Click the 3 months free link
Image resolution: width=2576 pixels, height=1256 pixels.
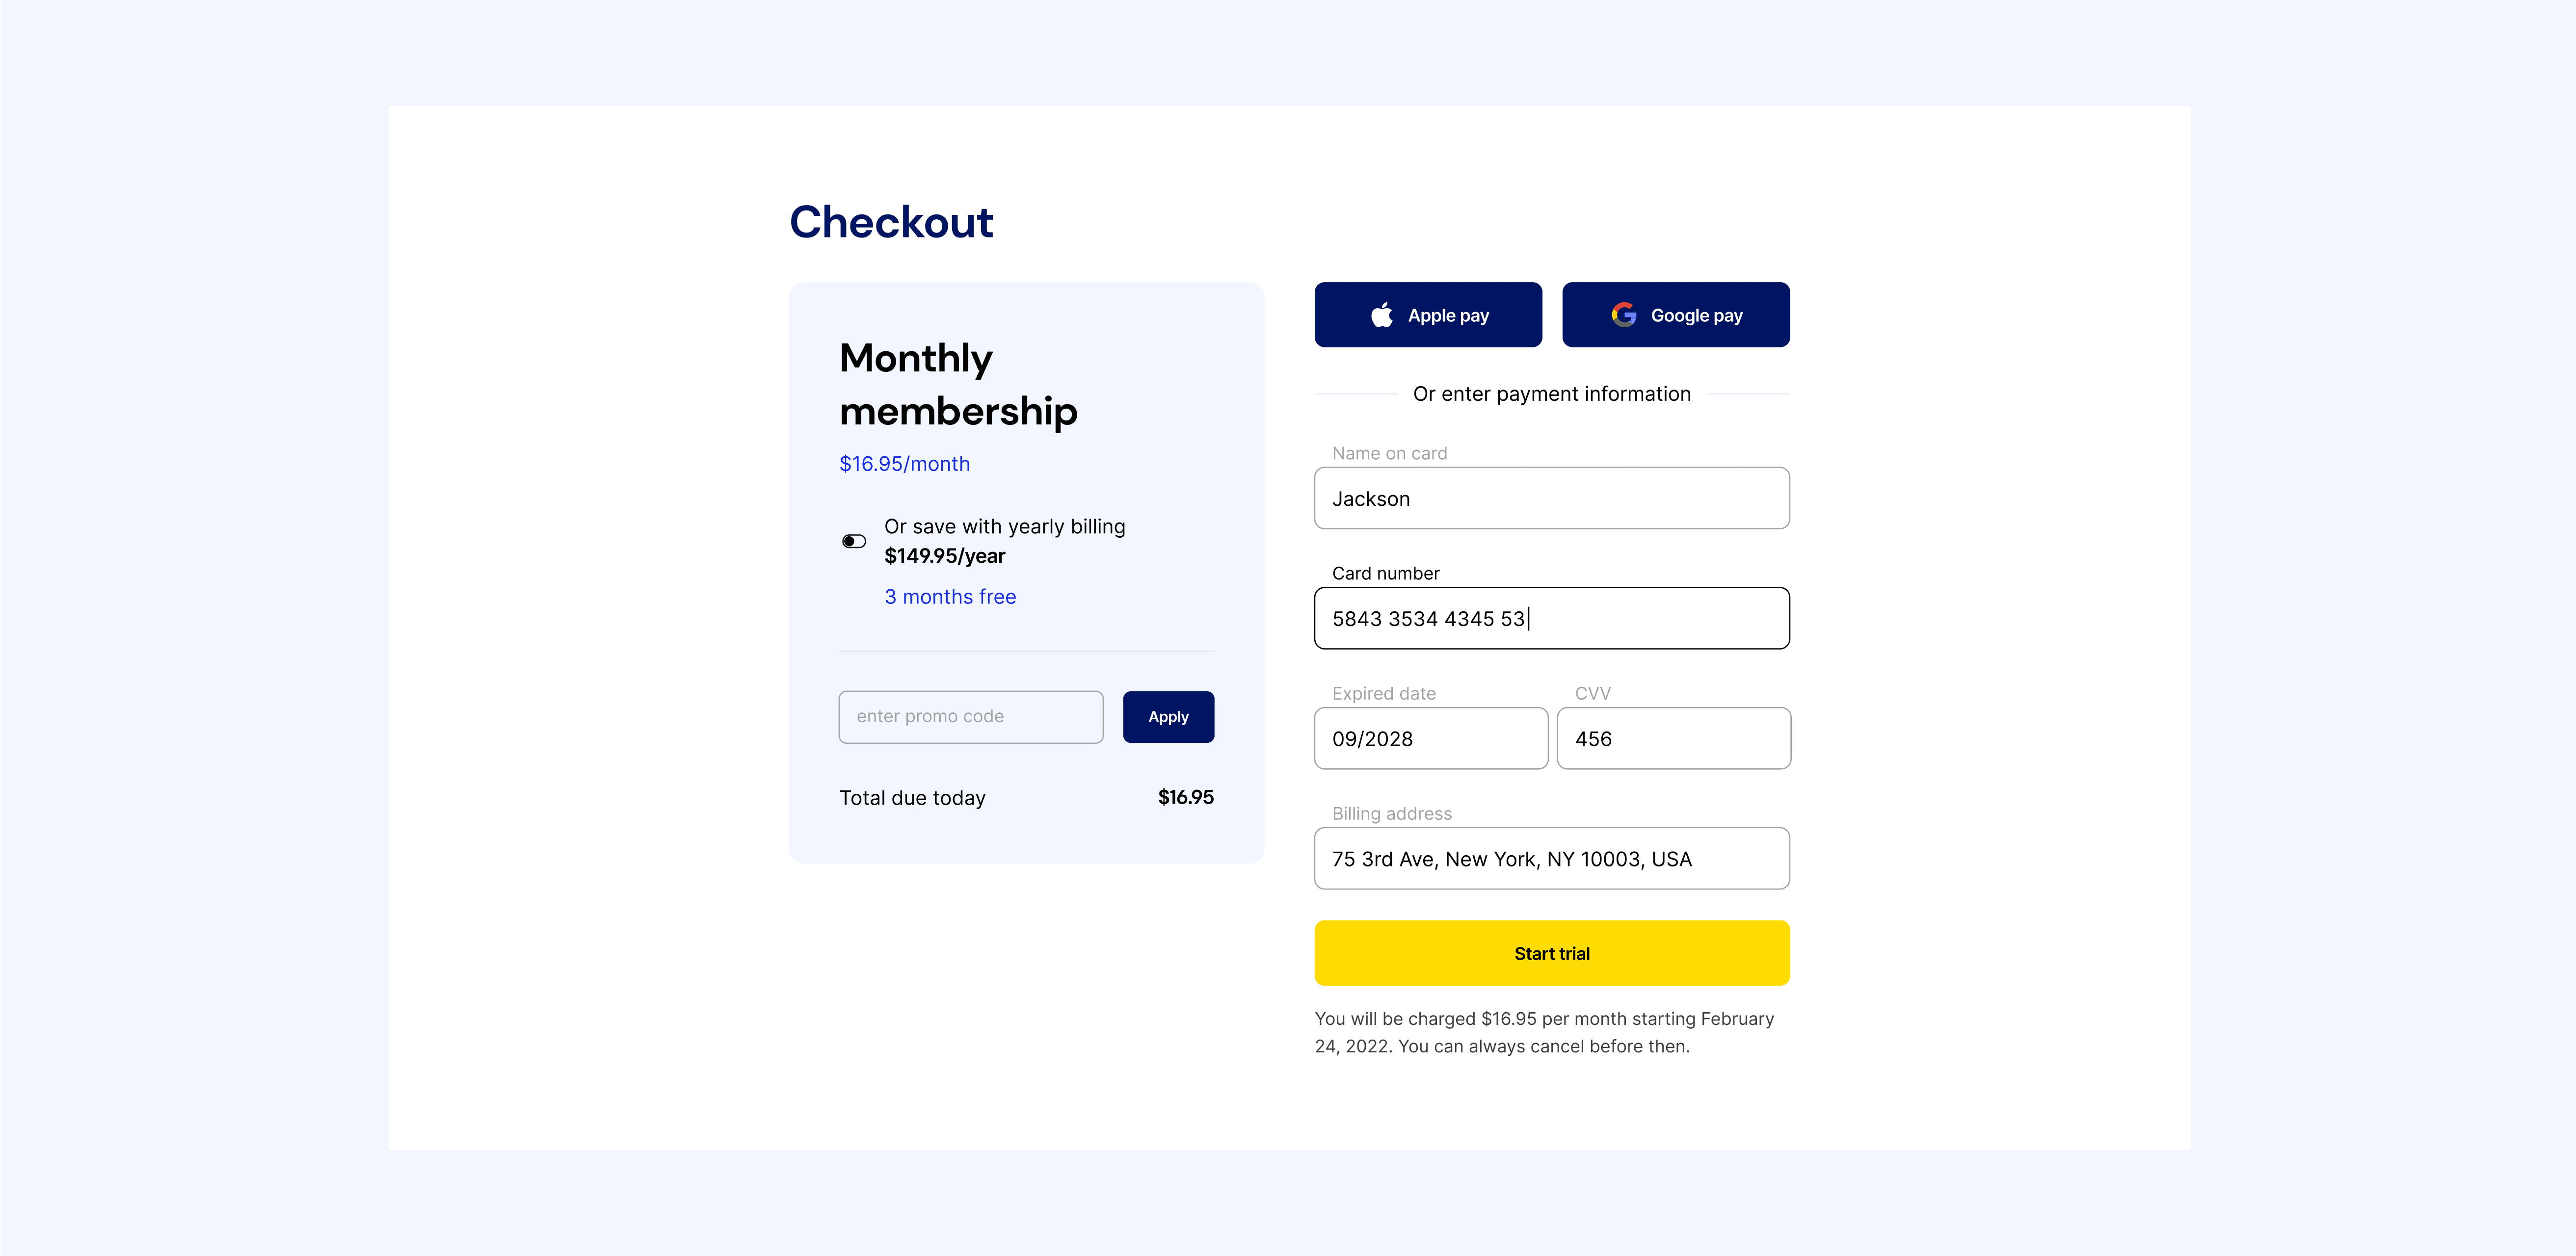tap(950, 597)
